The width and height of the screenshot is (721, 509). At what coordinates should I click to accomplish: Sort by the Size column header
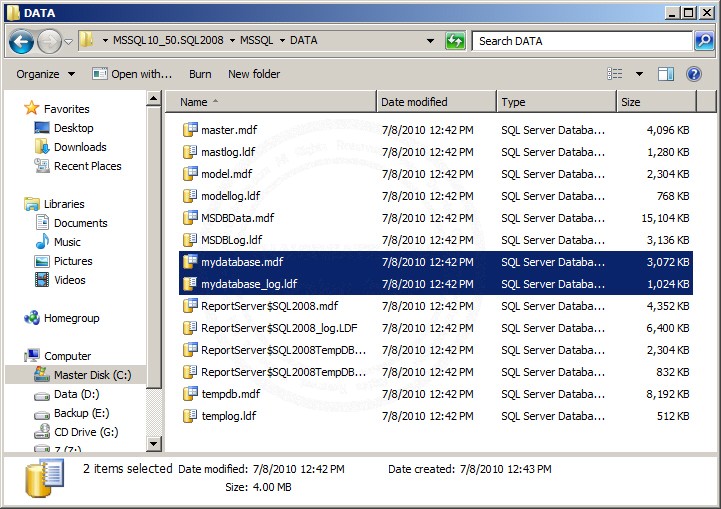click(x=656, y=102)
